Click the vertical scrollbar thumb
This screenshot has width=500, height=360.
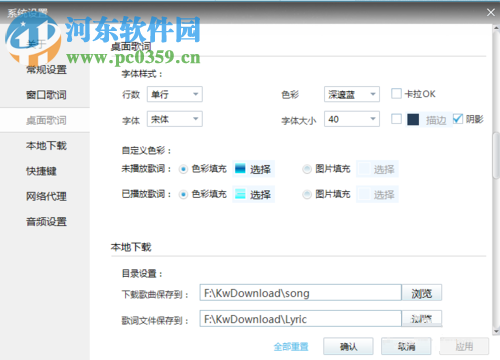pos(496,155)
